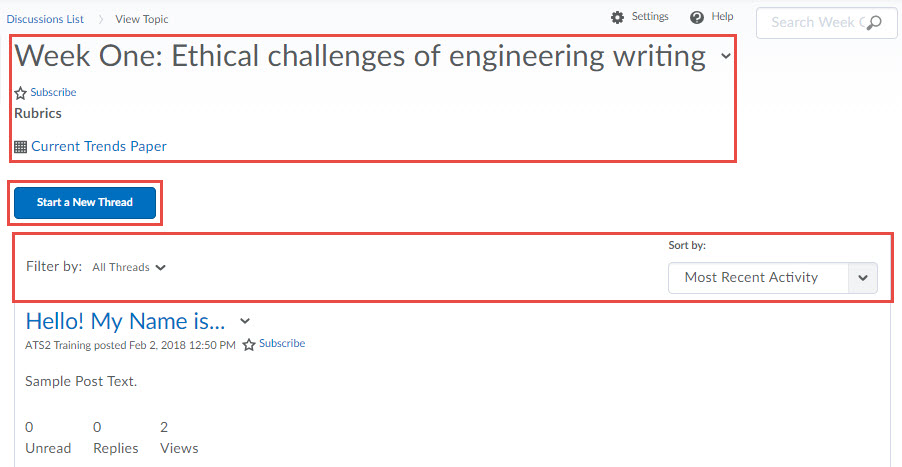Screen dimensions: 902x467
Task: Open the Hello! My Name is... thread
Action: coord(125,321)
